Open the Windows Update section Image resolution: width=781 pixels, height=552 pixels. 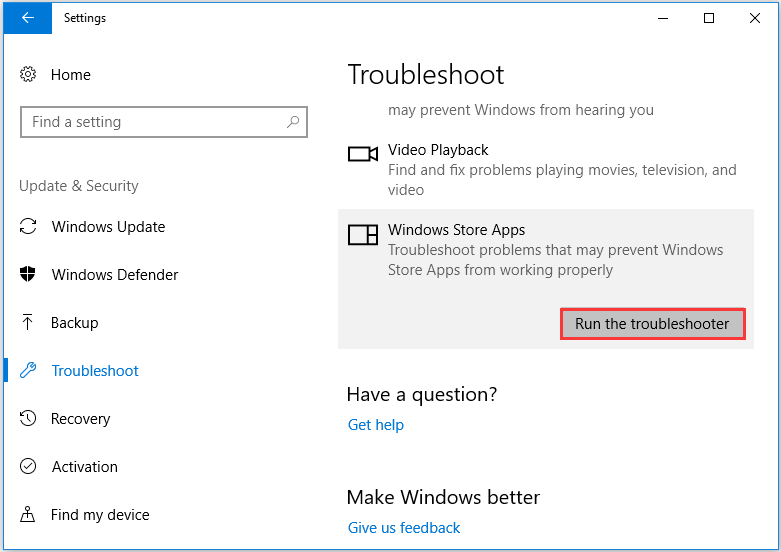(x=108, y=227)
